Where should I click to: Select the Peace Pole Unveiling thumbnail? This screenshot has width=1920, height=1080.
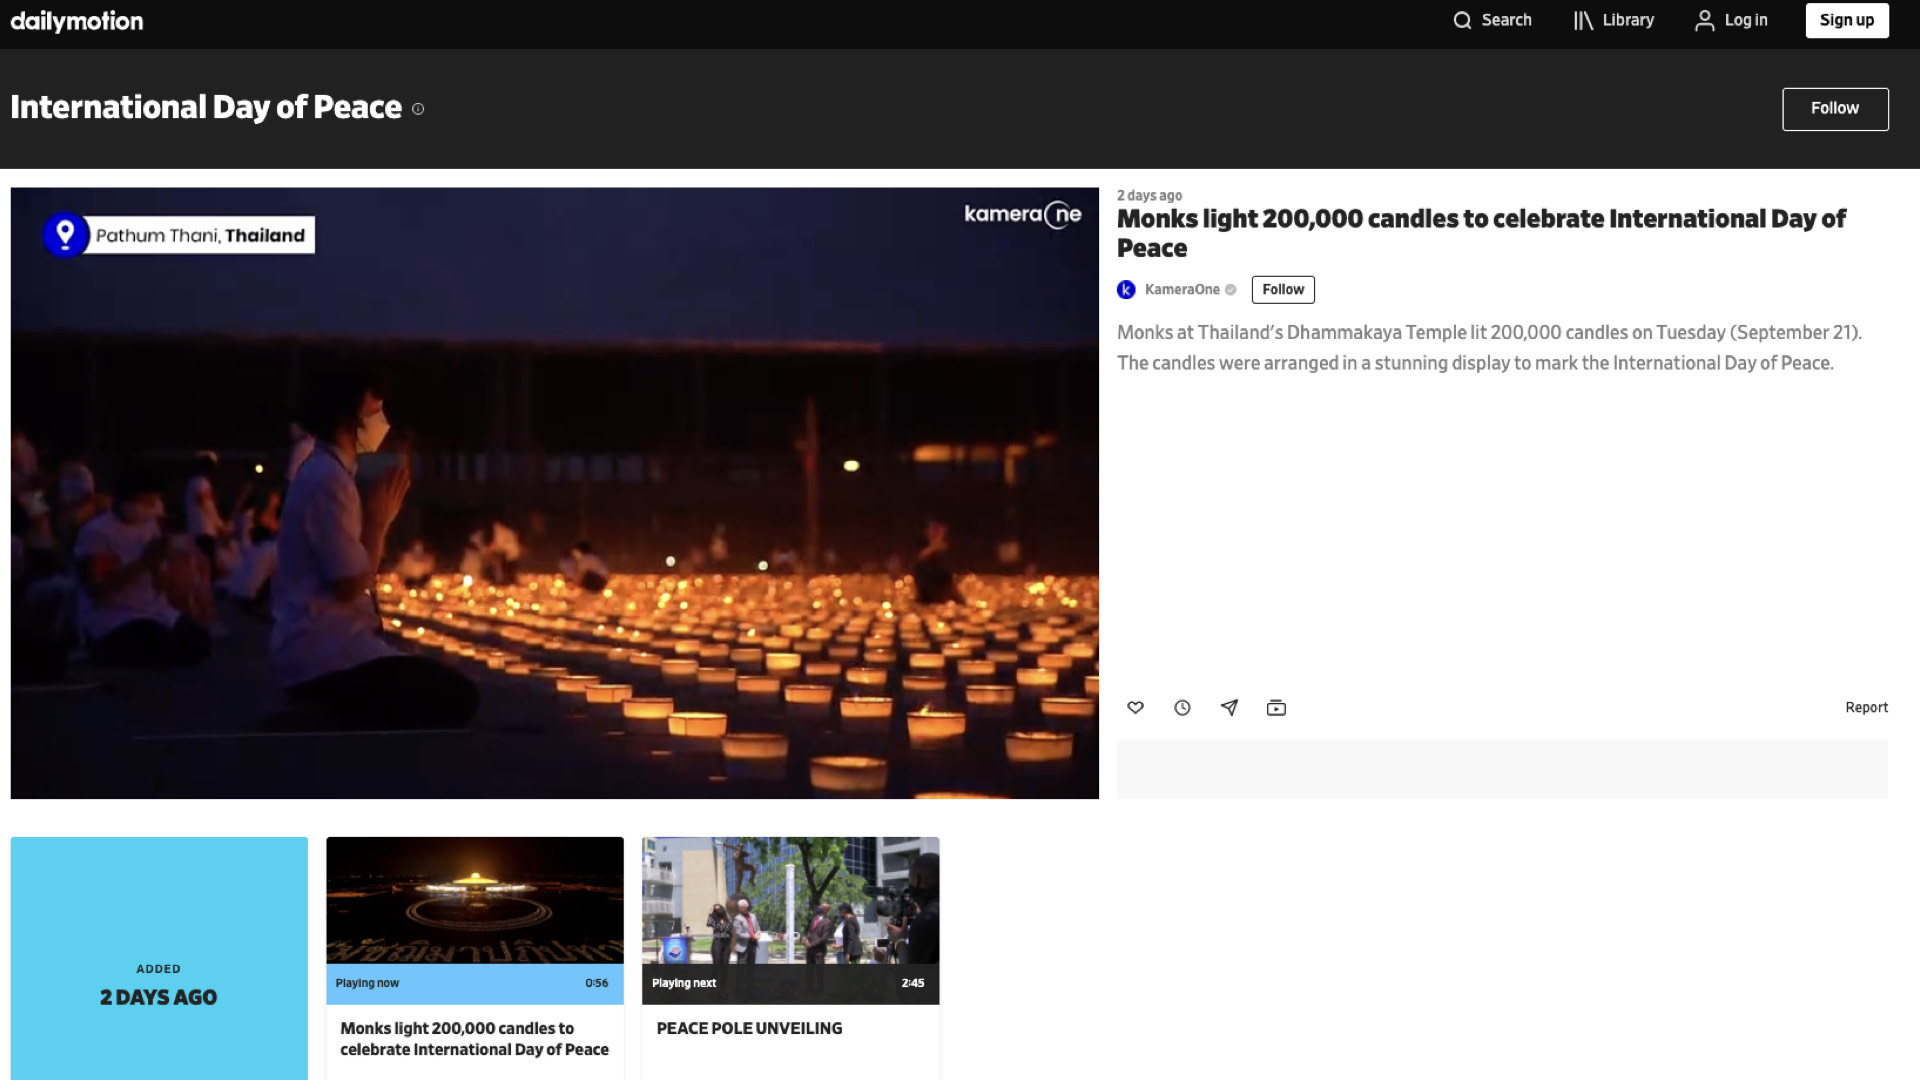coord(790,900)
